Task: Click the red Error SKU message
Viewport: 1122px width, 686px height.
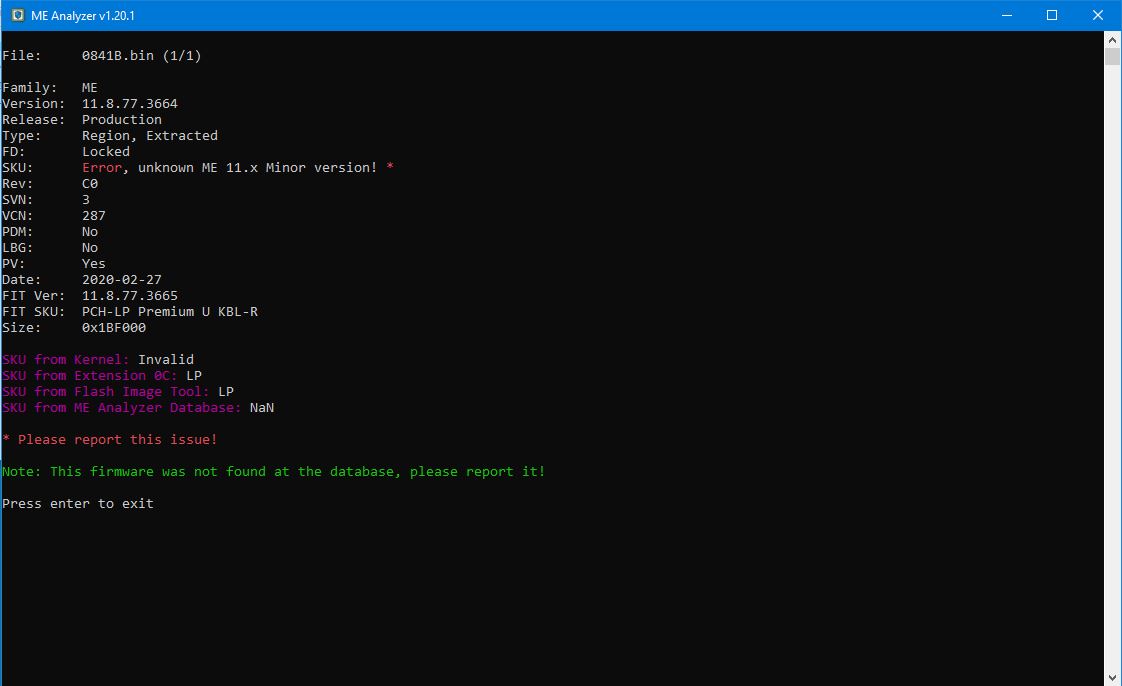Action: (x=238, y=167)
